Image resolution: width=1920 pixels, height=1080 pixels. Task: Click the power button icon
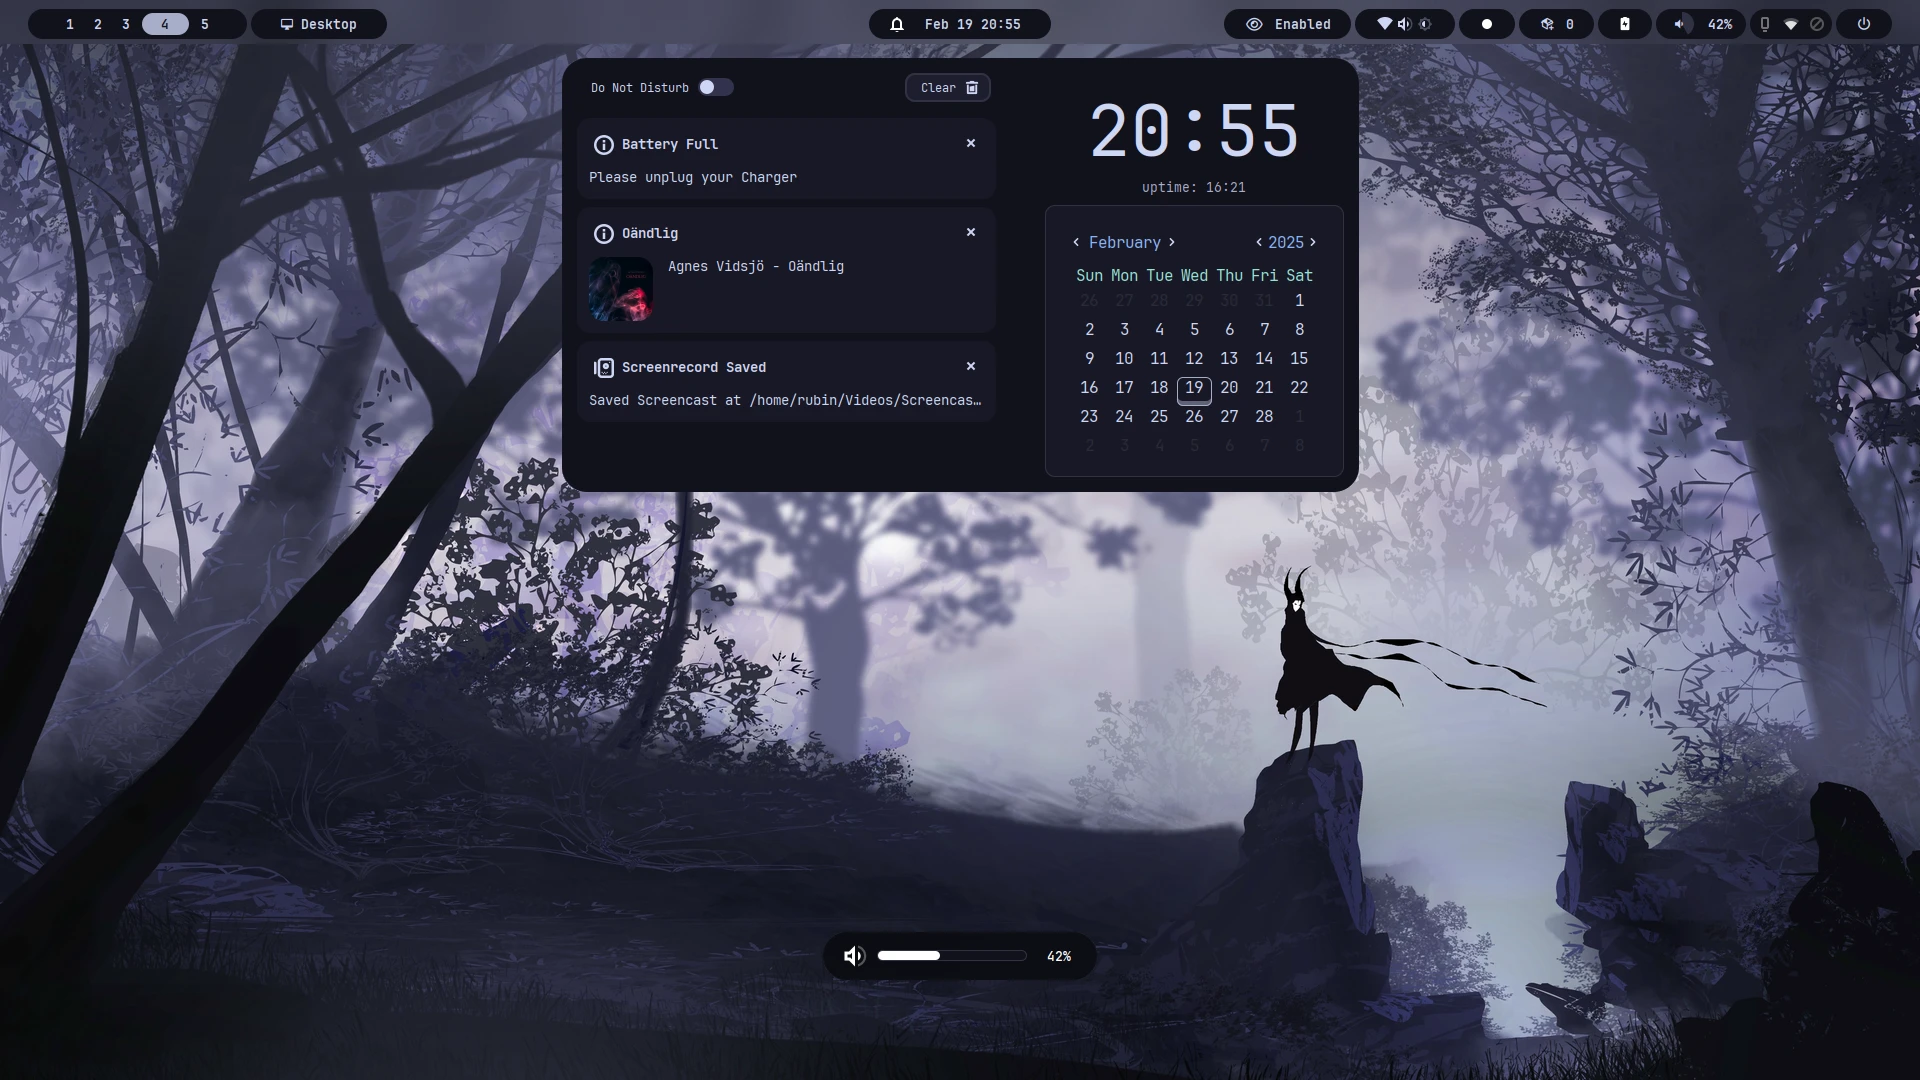(1864, 24)
